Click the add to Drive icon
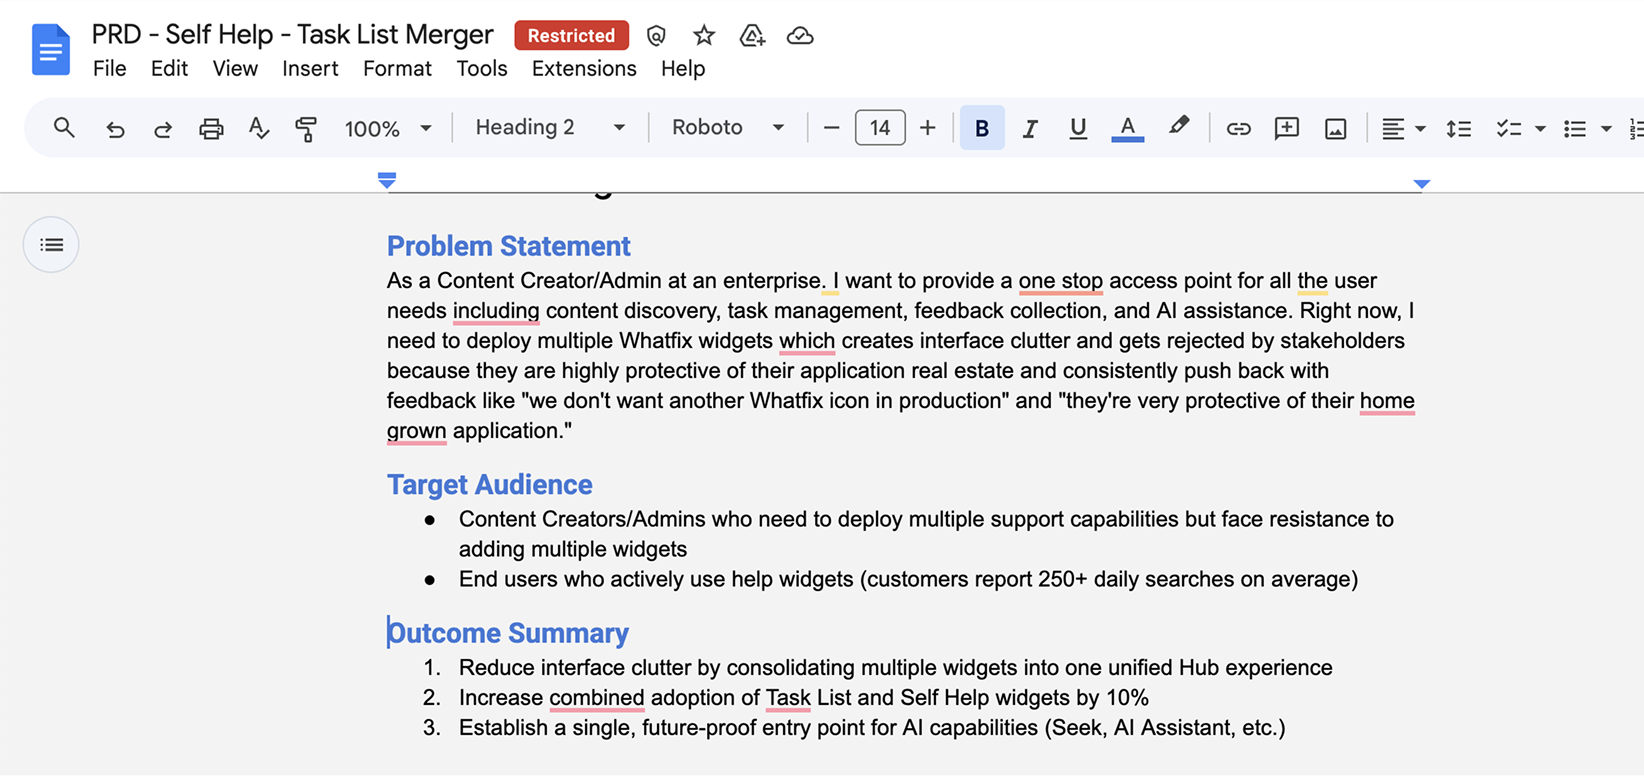1644x776 pixels. tap(752, 36)
